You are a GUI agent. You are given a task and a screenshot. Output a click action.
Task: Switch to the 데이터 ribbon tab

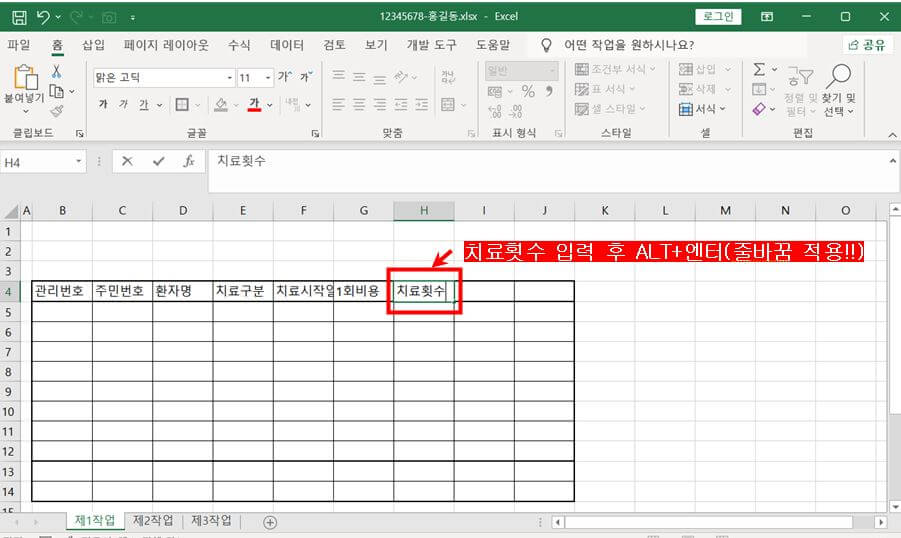pos(287,45)
